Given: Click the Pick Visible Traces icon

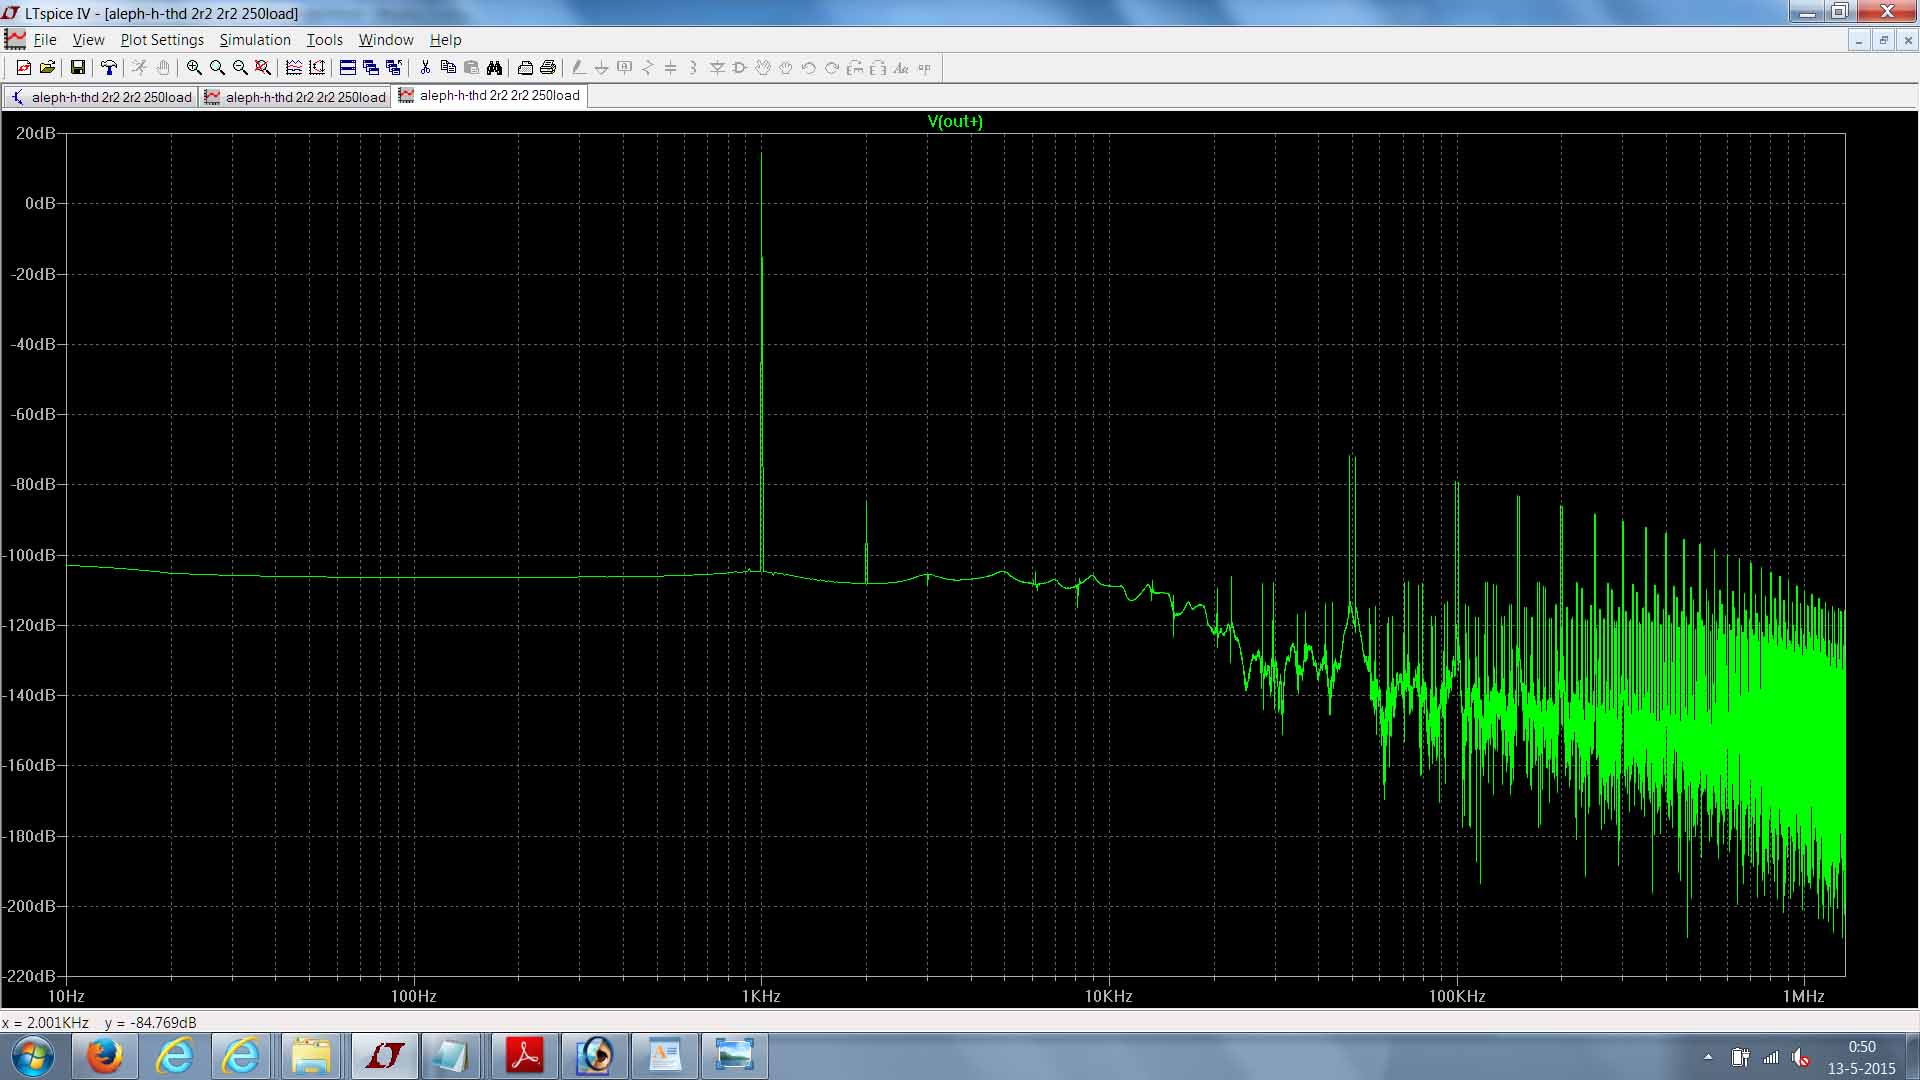Looking at the screenshot, I should pyautogui.click(x=317, y=68).
